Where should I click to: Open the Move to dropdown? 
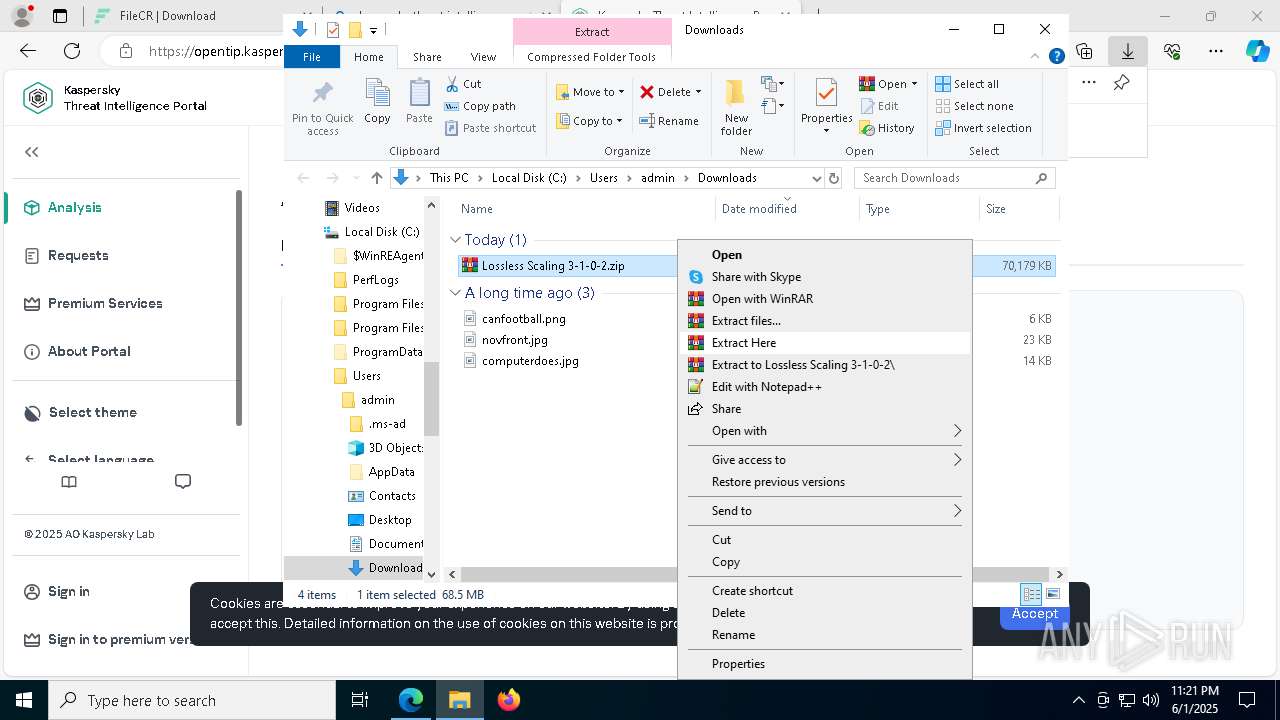pos(590,92)
